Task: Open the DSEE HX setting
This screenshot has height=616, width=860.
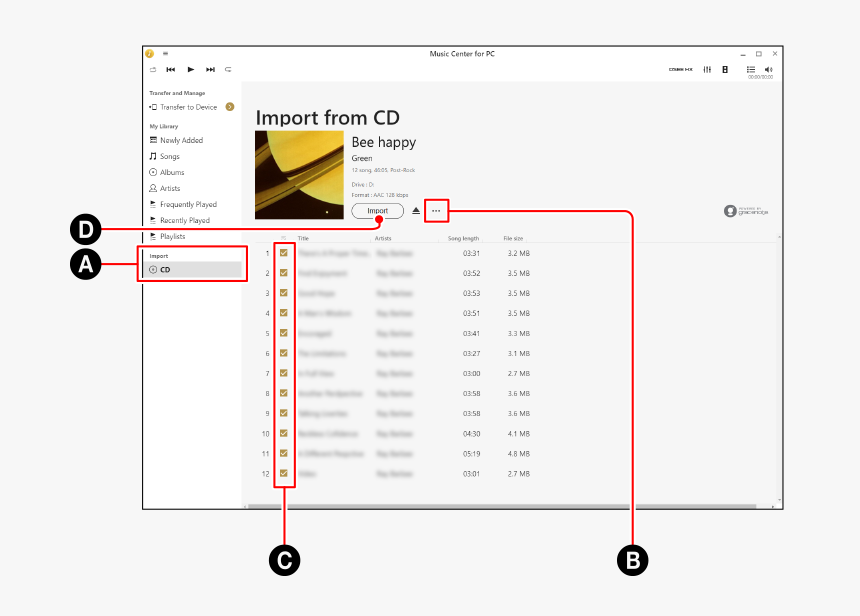Action: (x=680, y=70)
